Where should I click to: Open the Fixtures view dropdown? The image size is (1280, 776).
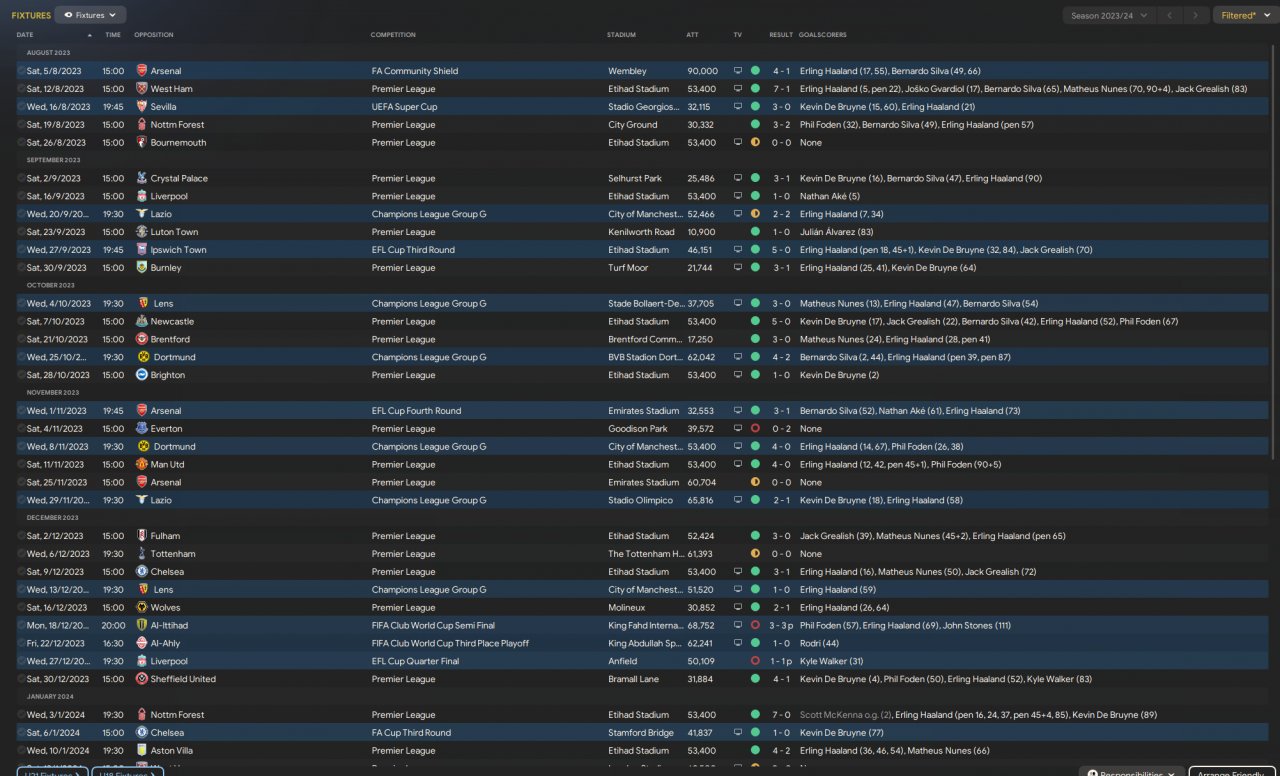point(91,15)
